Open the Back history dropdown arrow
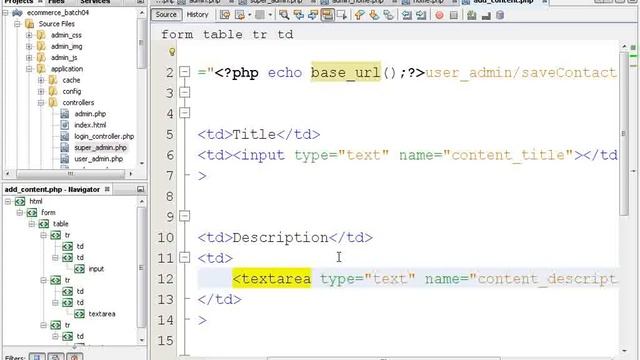This screenshot has height=360, width=640. (x=249, y=15)
